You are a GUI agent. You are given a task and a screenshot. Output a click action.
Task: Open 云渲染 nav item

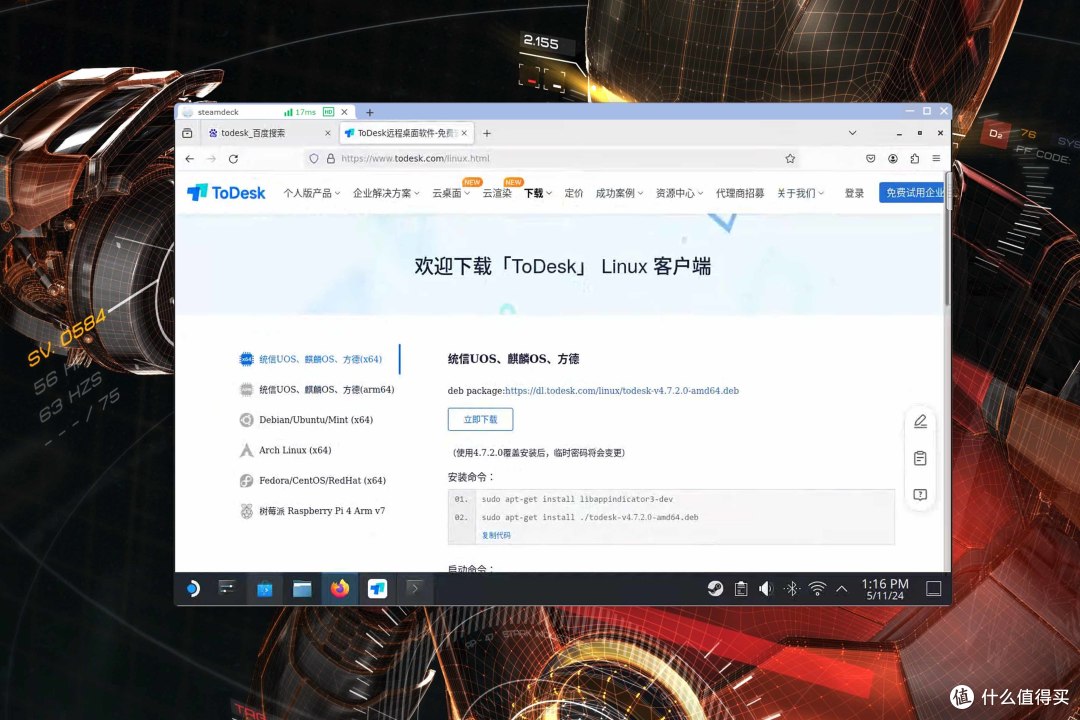click(497, 193)
